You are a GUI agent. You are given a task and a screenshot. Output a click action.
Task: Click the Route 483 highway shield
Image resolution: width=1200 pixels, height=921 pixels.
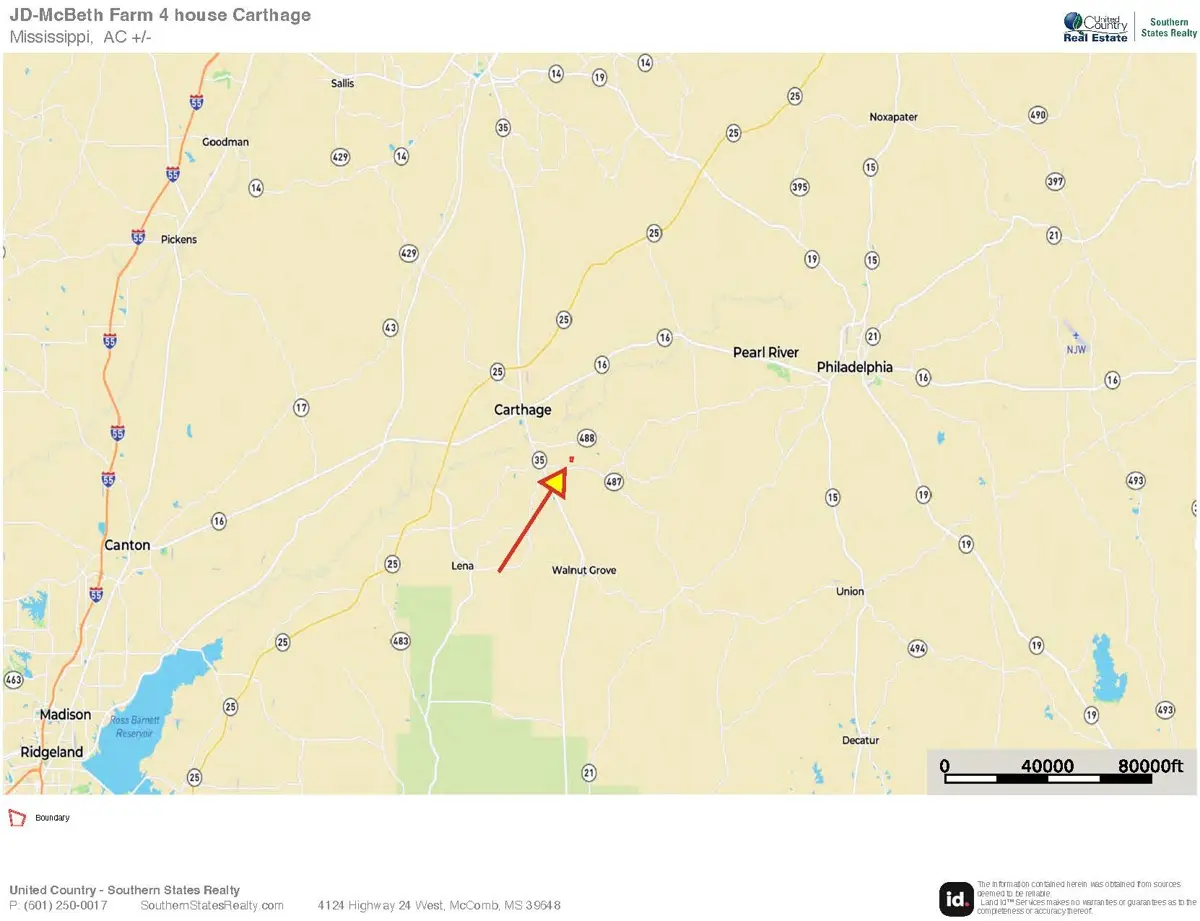pyautogui.click(x=400, y=641)
